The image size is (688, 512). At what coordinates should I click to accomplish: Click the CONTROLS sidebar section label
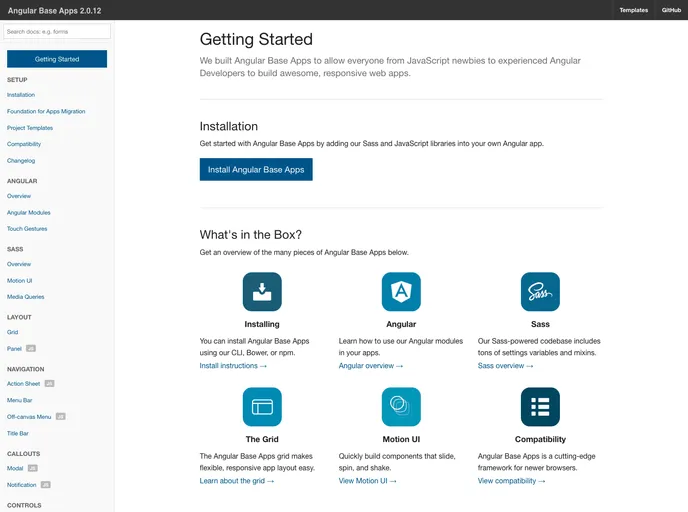[24, 505]
